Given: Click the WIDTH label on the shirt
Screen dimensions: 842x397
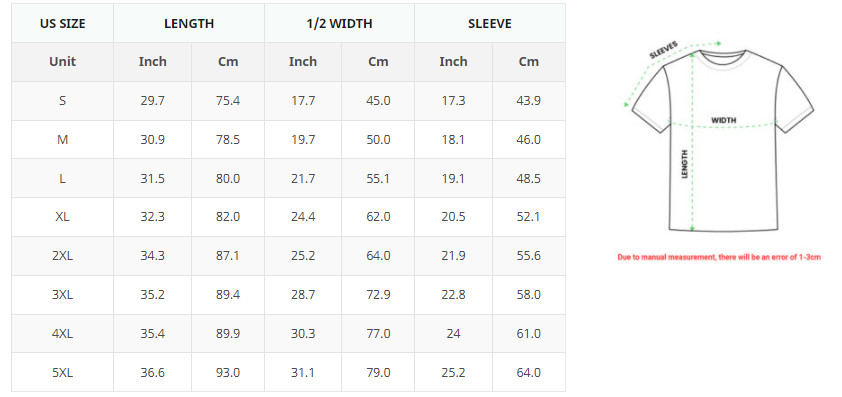Looking at the screenshot, I should pyautogui.click(x=724, y=120).
